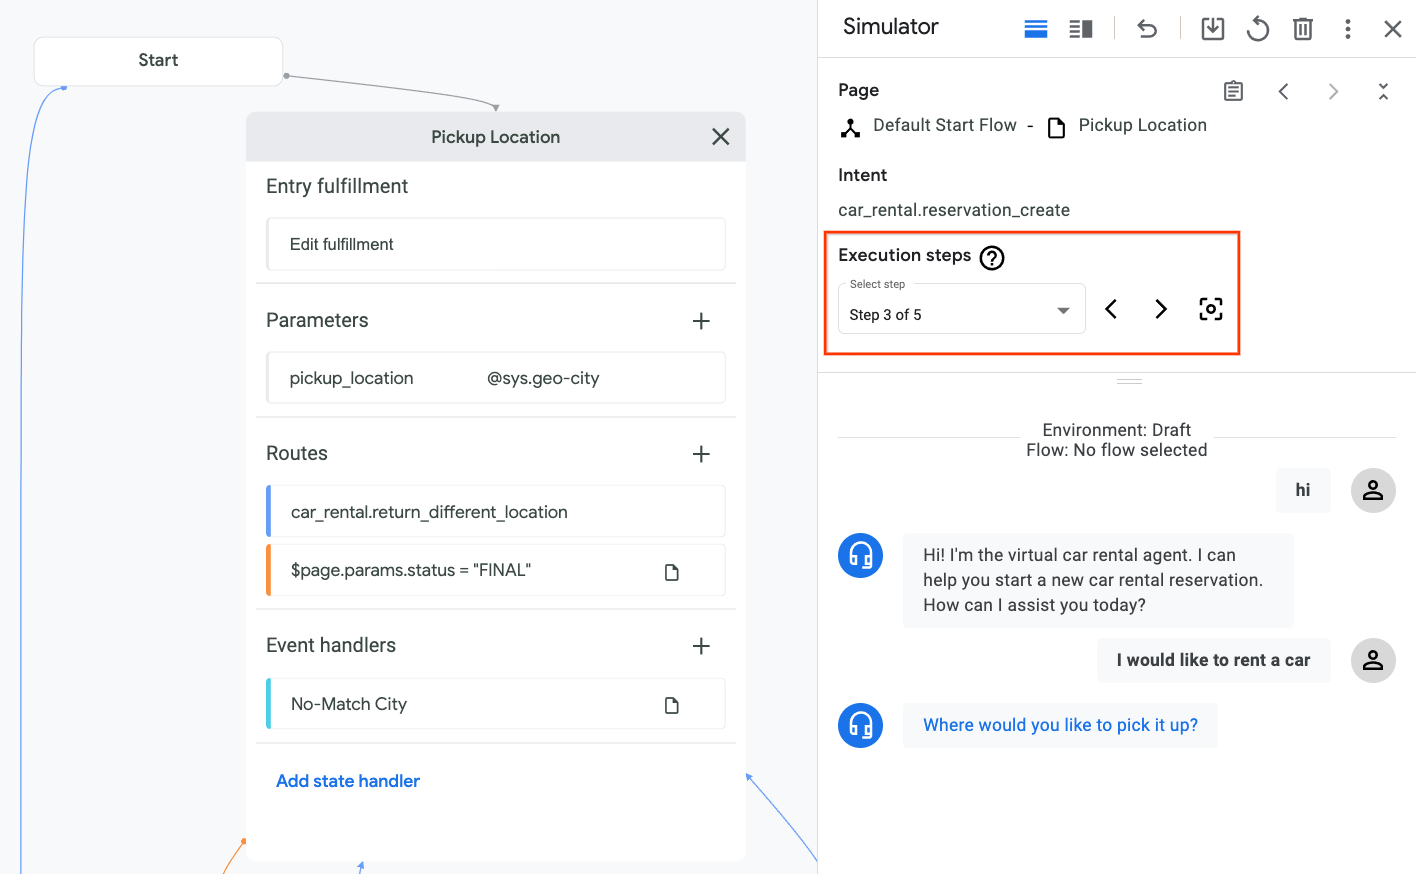Switch to the split simulator view layout

1080,29
